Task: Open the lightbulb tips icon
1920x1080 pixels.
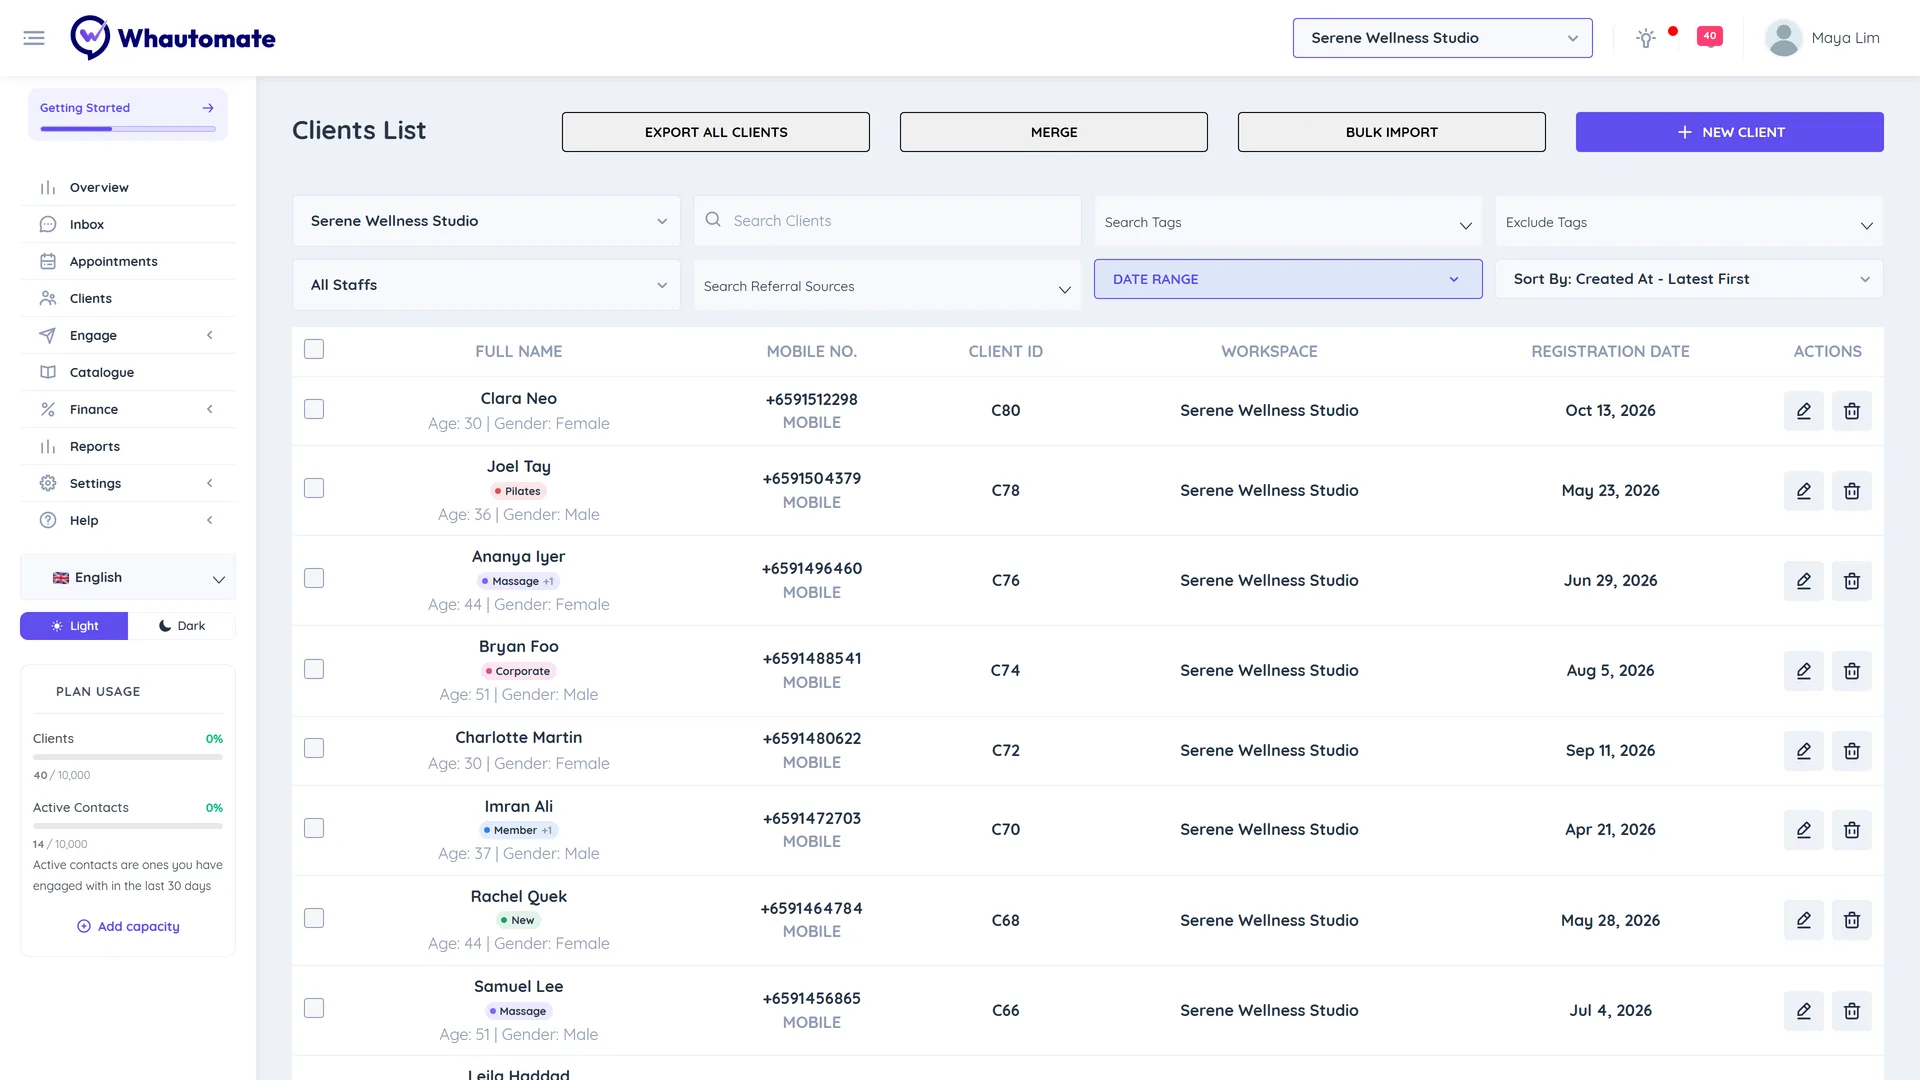Action: coord(1645,38)
